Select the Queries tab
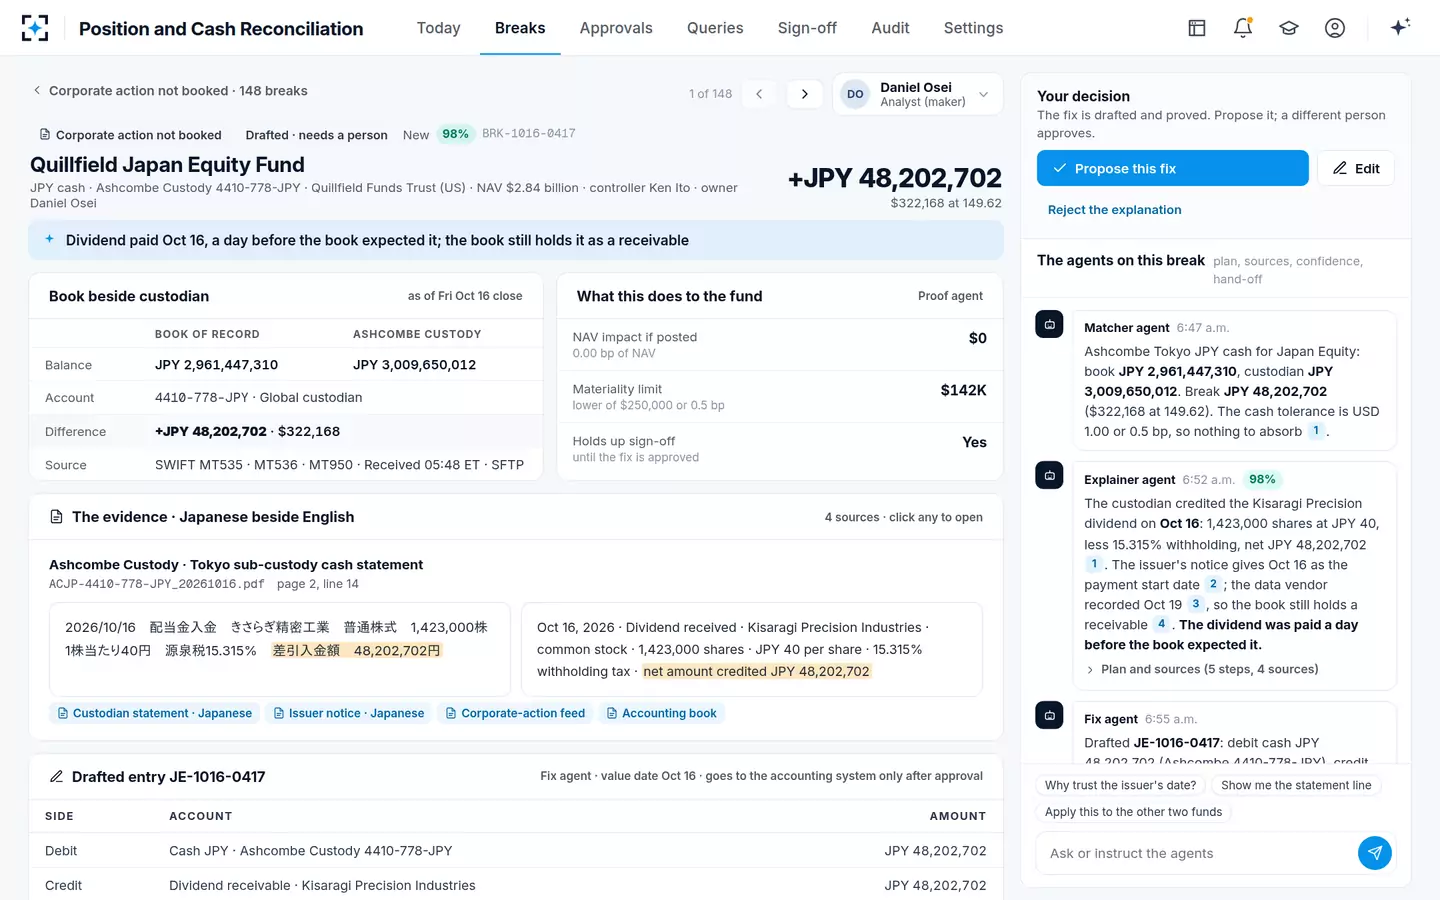Viewport: 1440px width, 900px height. click(715, 28)
